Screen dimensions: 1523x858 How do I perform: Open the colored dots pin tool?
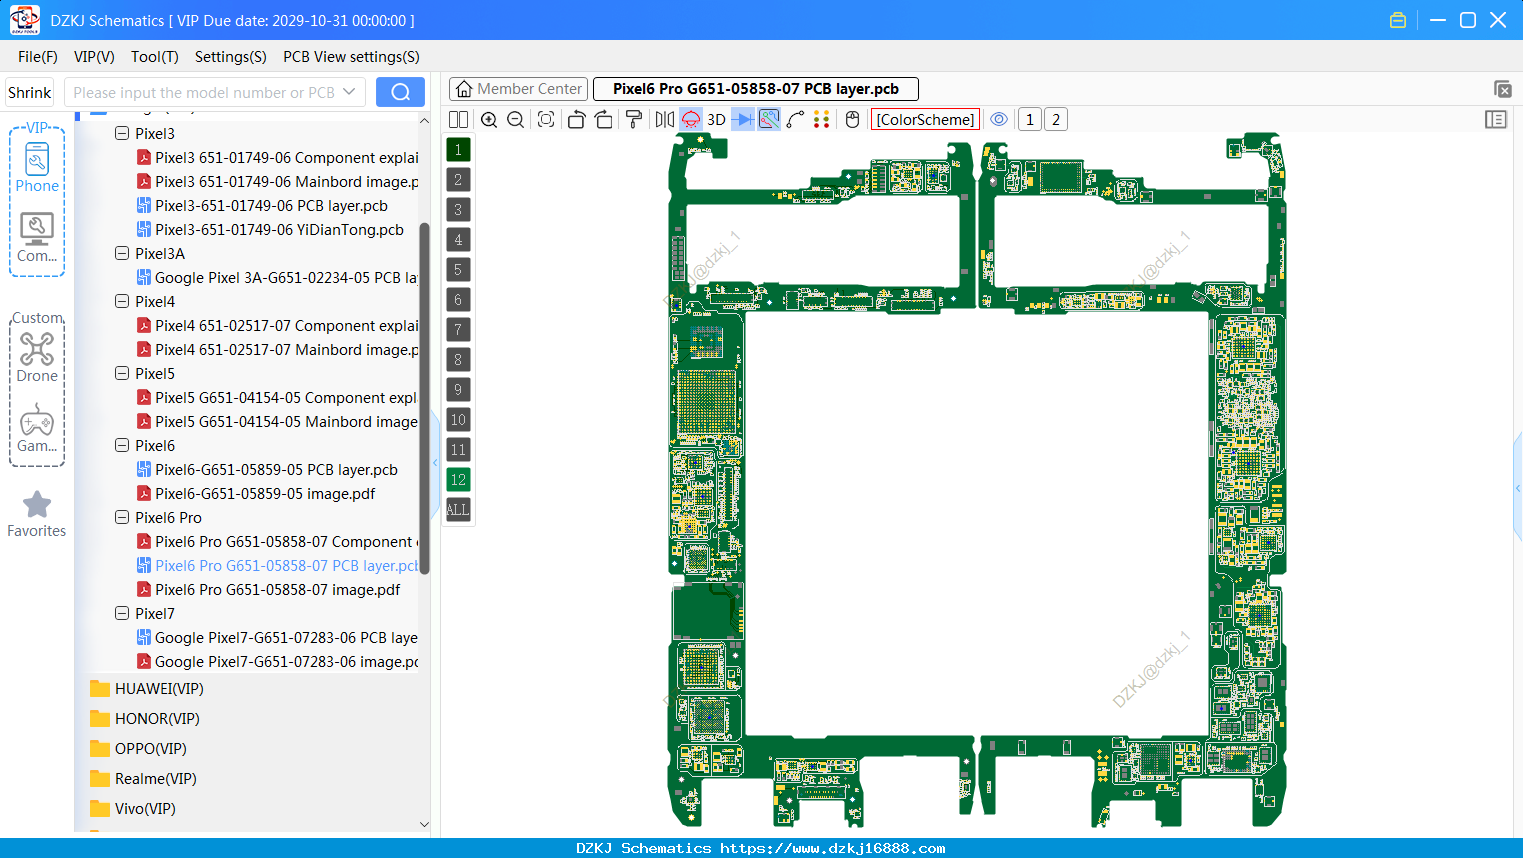822,119
